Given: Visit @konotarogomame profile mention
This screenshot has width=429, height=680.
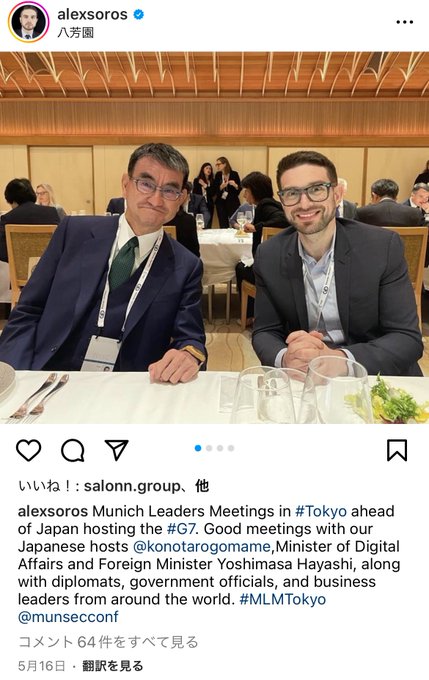Looking at the screenshot, I should click(x=202, y=546).
